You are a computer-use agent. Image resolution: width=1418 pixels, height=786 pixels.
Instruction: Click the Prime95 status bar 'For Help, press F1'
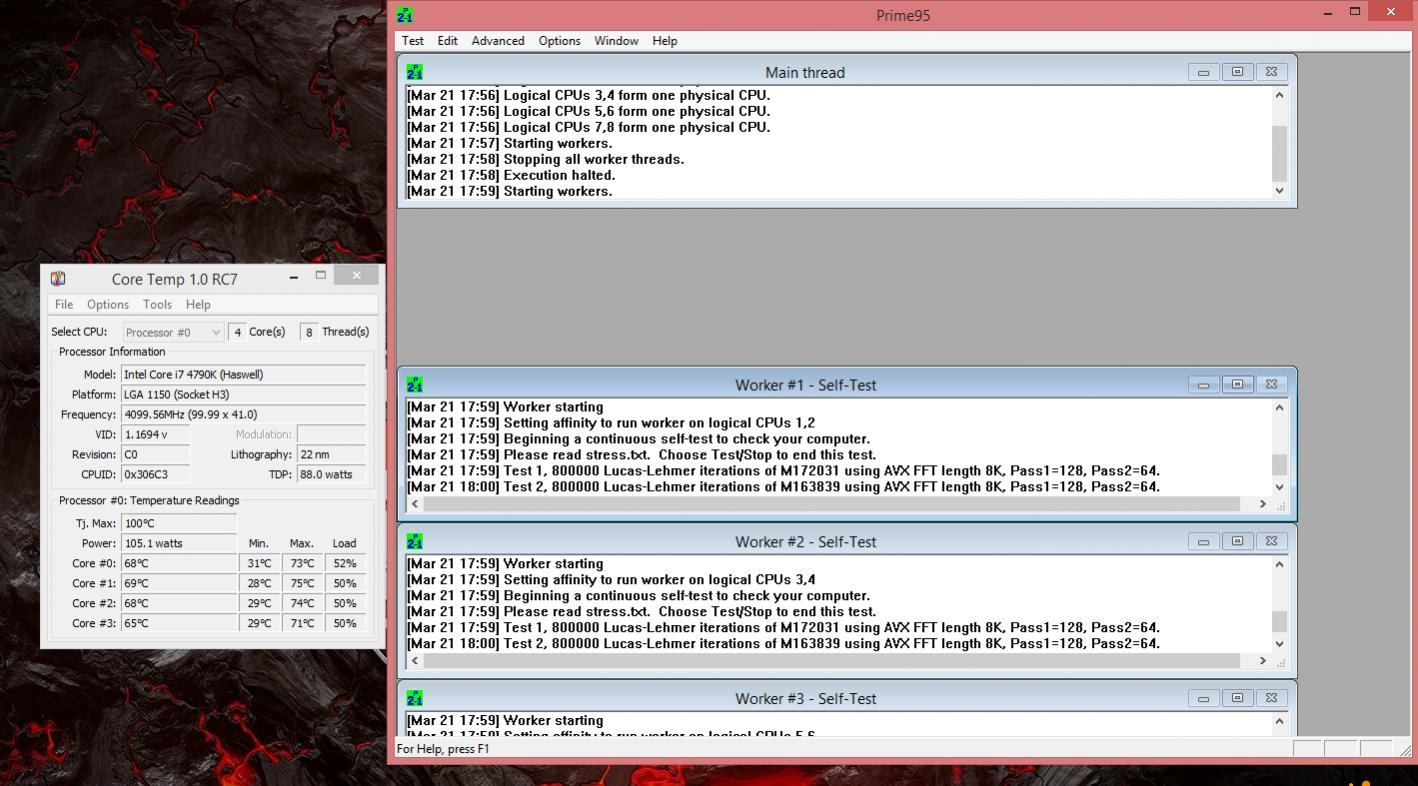(x=443, y=748)
